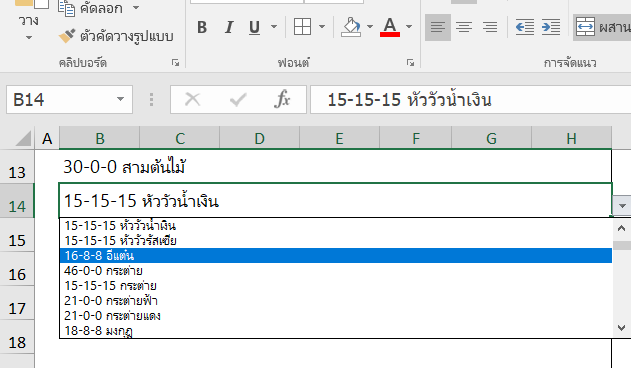Select column B header

pyautogui.click(x=100, y=139)
